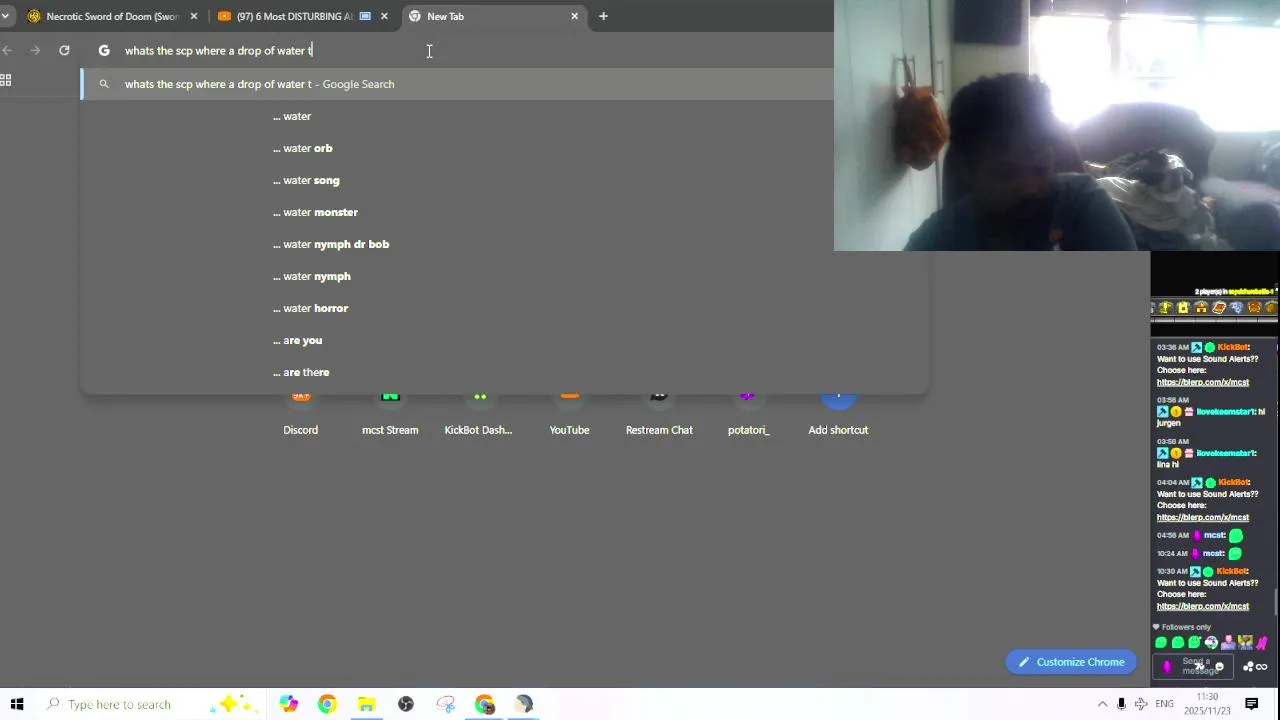1280x720 pixels.
Task: Open the potatori_ shortcut
Action: click(748, 414)
